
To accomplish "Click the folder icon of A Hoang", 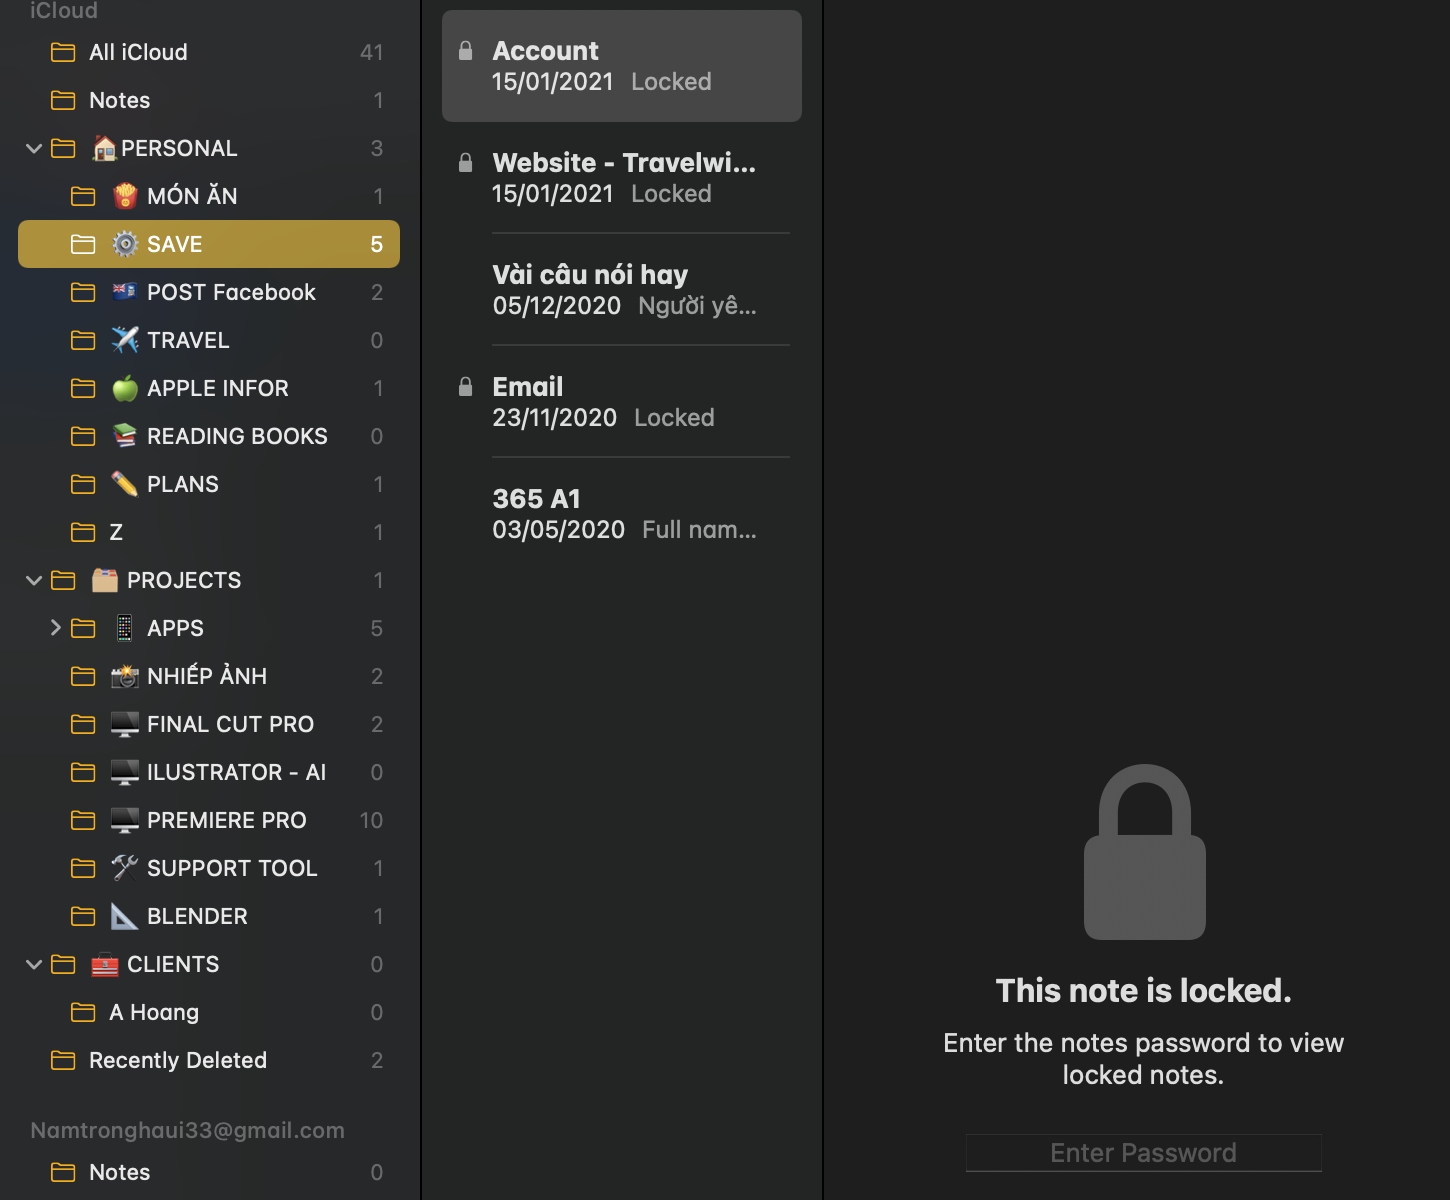I will point(84,1012).
